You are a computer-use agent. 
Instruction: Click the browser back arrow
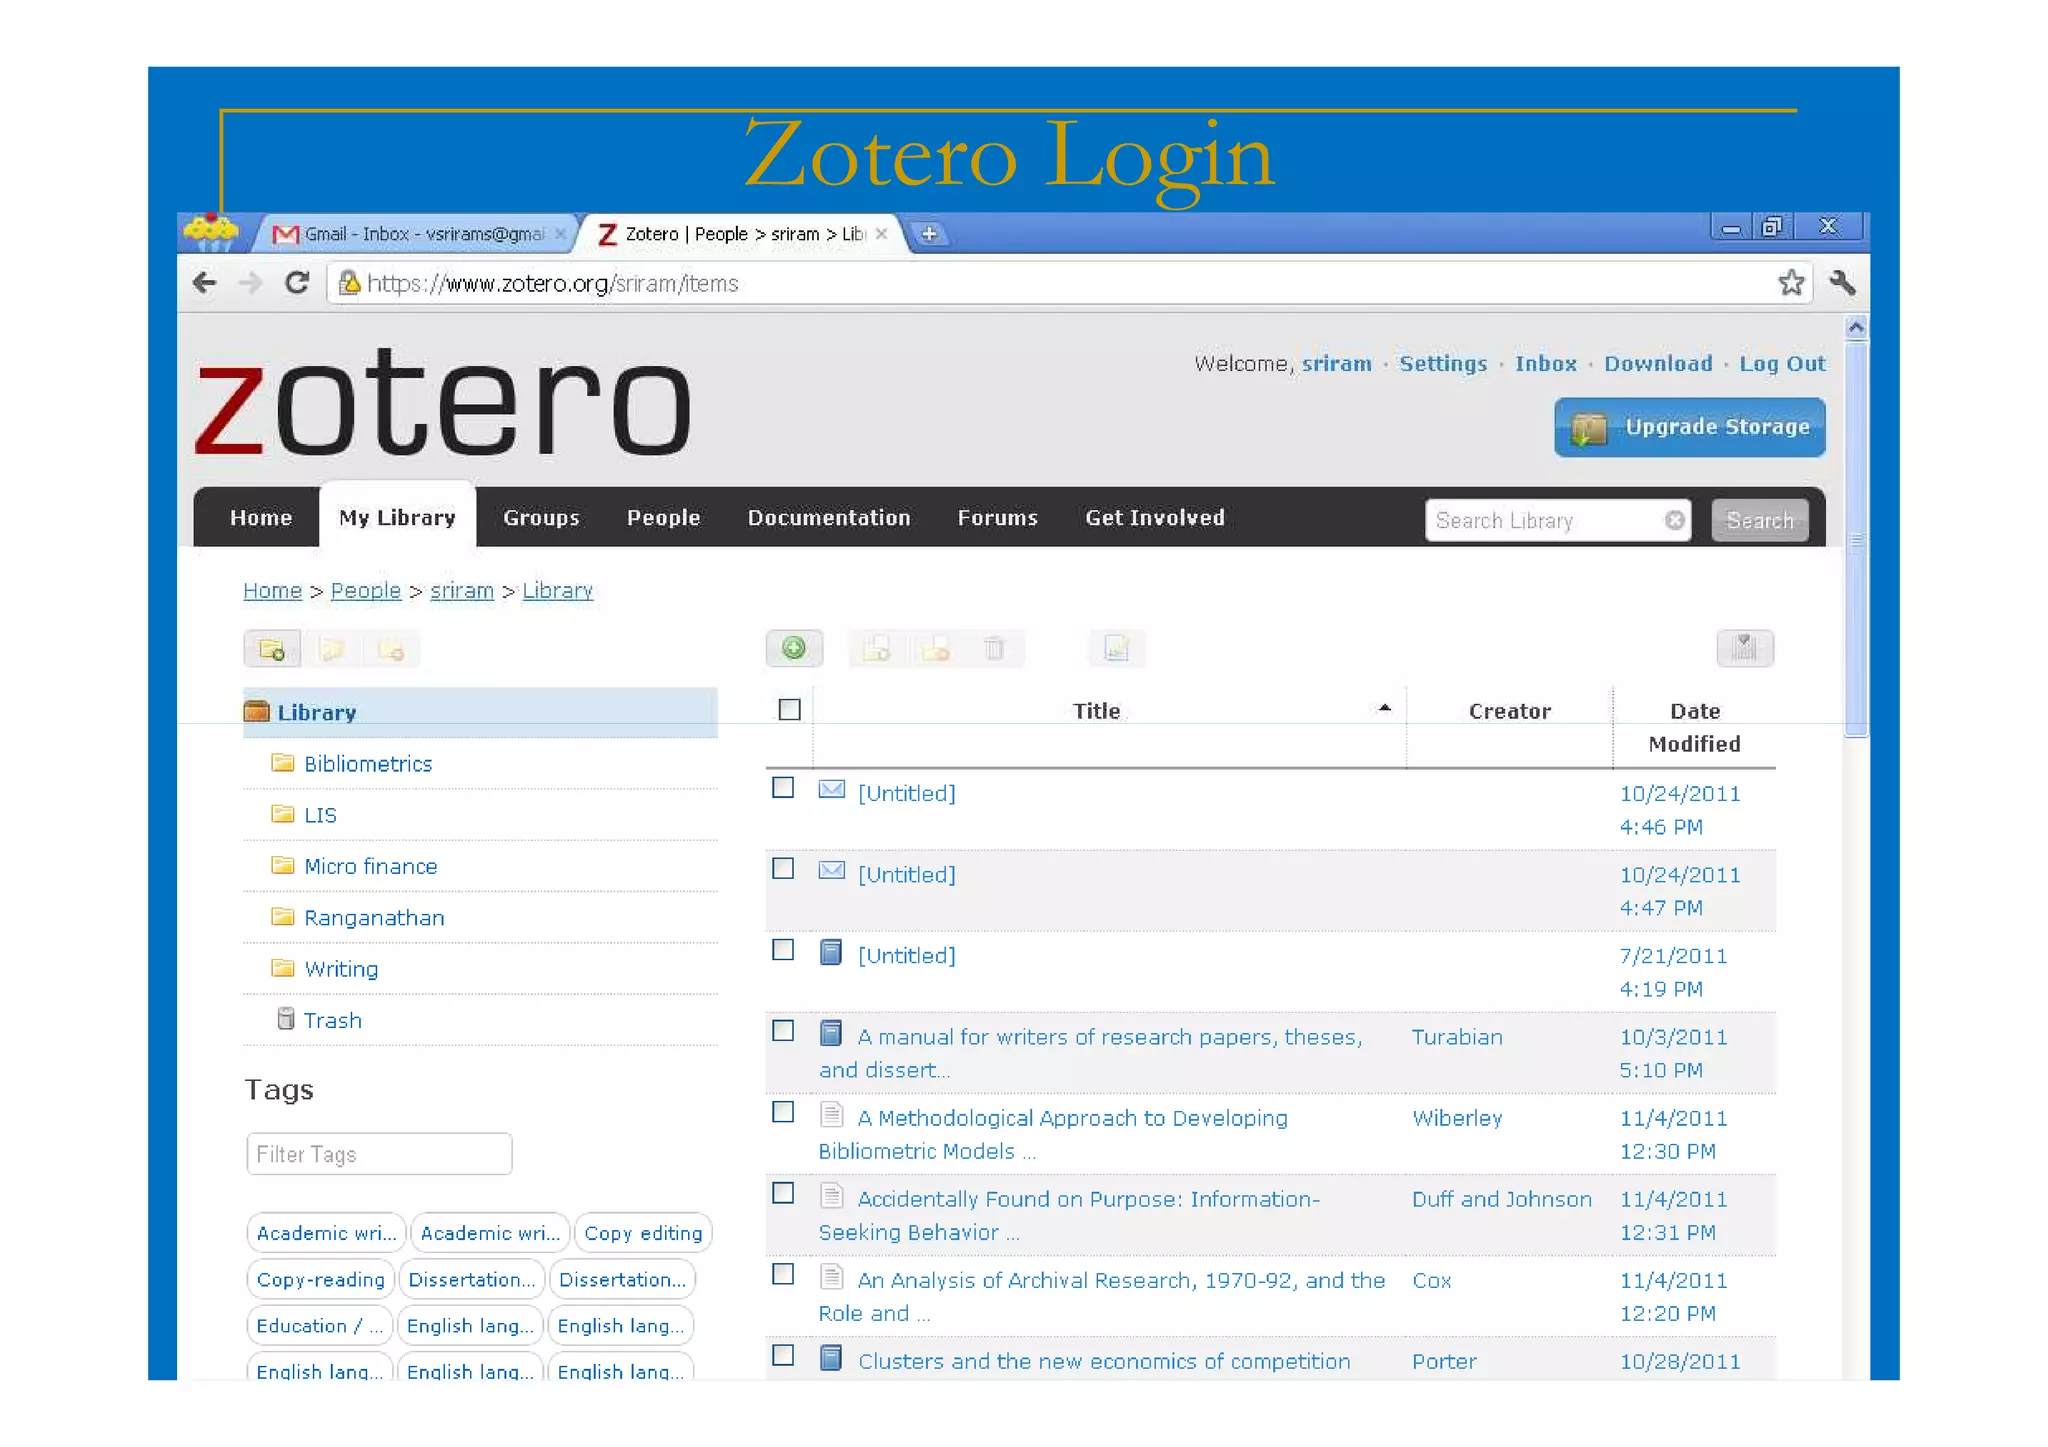coord(204,283)
